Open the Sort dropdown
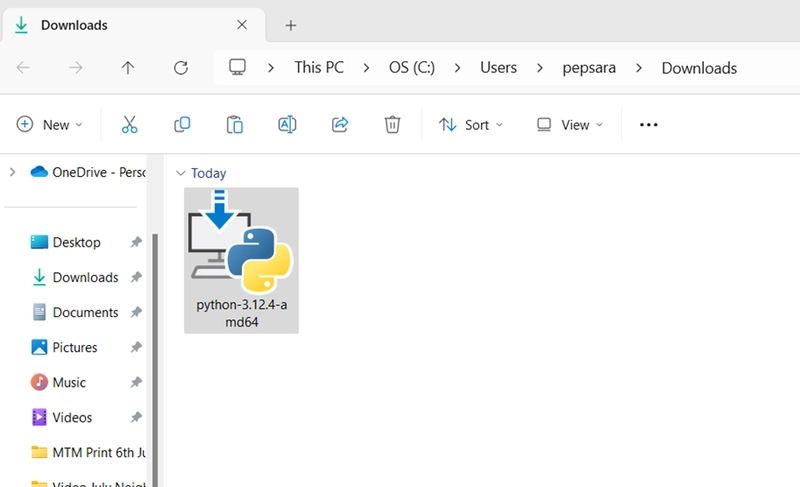800x487 pixels. (470, 124)
